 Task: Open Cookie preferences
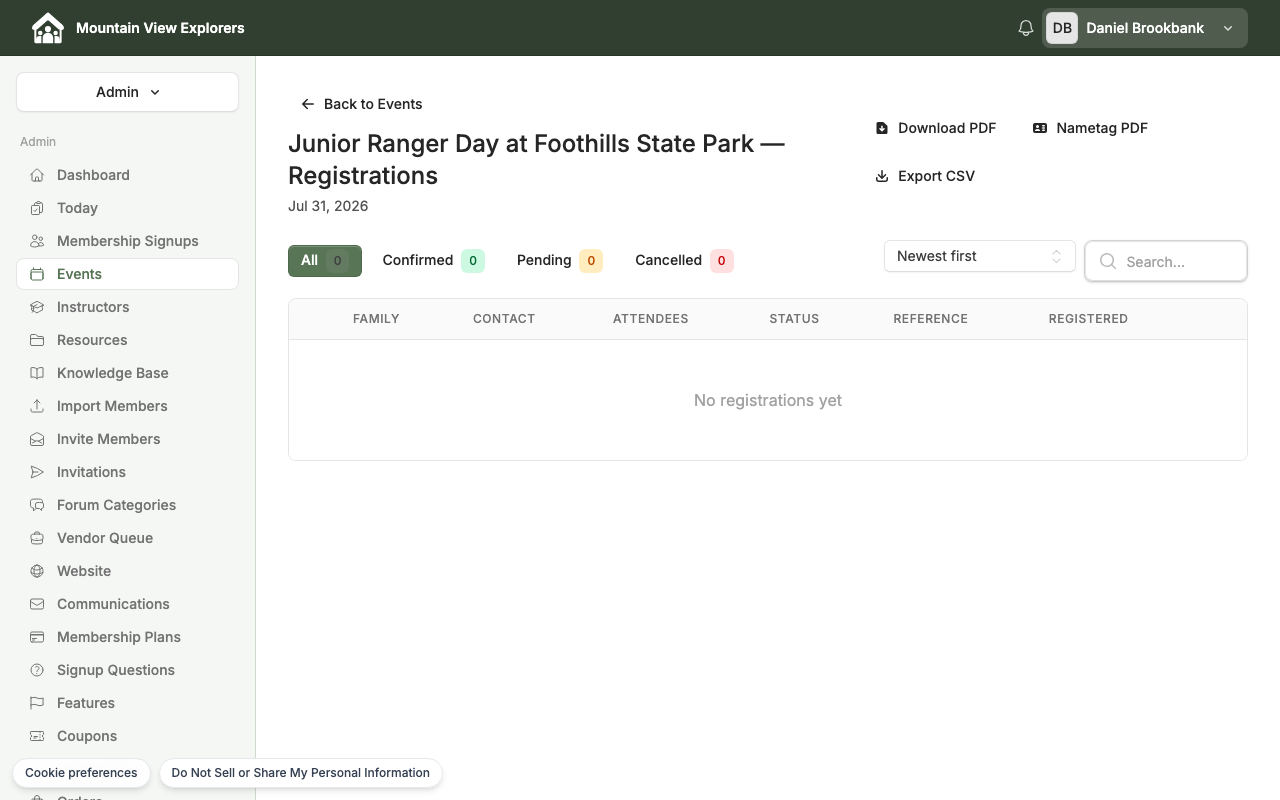(81, 773)
